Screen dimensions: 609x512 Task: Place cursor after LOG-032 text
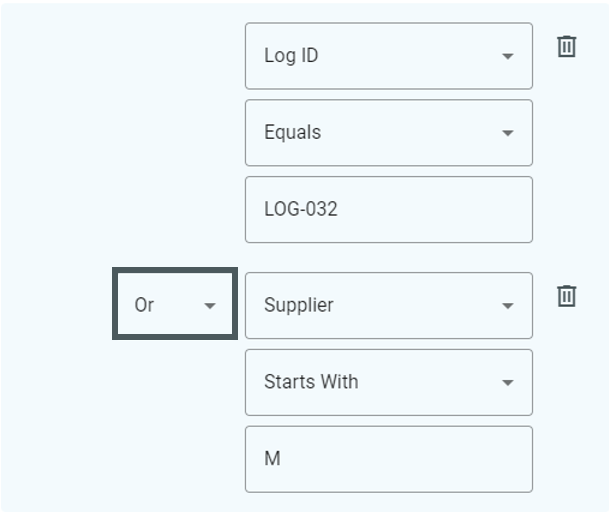[339, 209]
